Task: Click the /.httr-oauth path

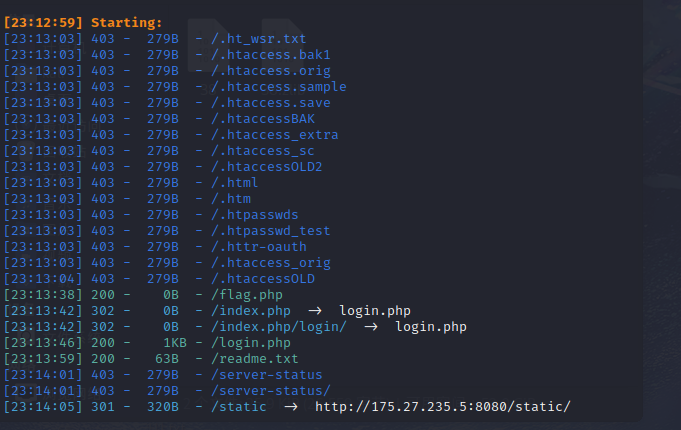Action: (x=259, y=247)
